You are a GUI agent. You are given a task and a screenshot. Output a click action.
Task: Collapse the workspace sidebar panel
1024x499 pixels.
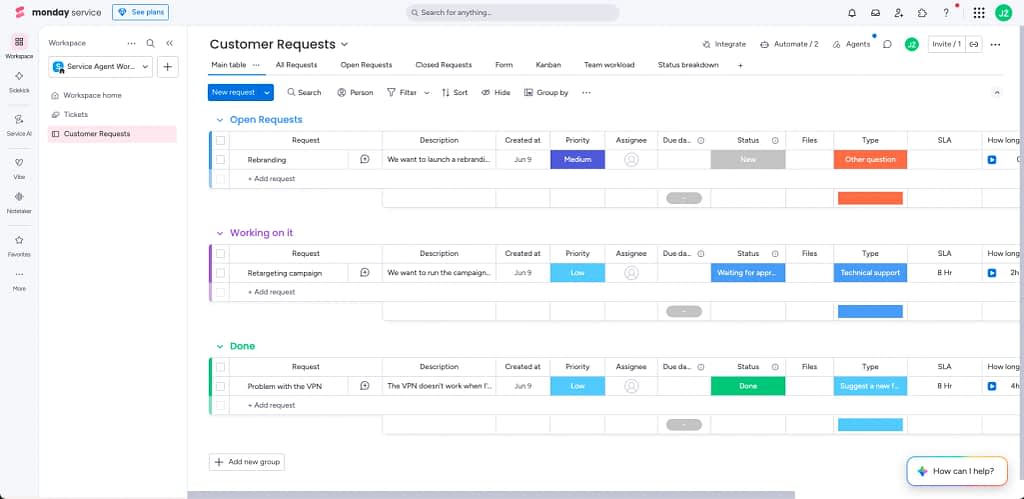(169, 43)
